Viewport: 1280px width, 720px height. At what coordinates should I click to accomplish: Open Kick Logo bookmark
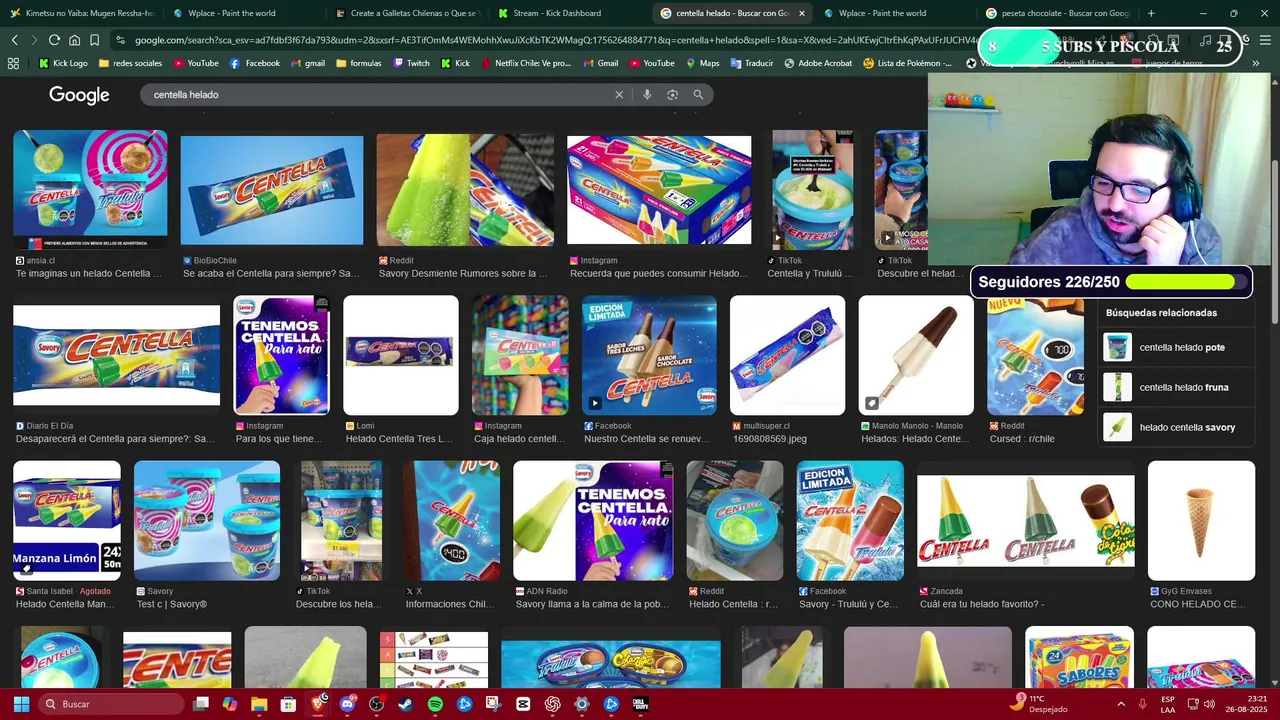(x=63, y=63)
